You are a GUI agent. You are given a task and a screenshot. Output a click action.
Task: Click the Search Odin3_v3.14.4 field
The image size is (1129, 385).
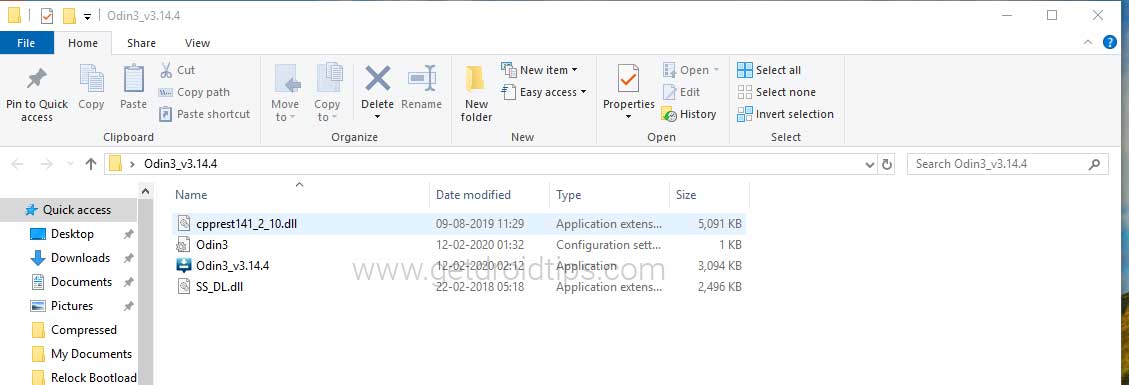(x=1007, y=164)
